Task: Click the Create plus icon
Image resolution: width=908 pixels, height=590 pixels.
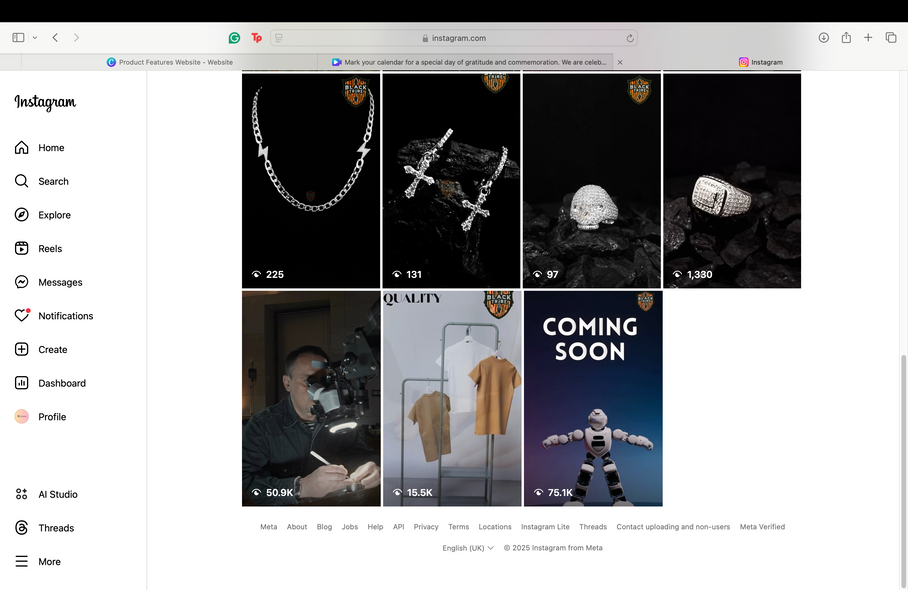Action: pos(22,350)
